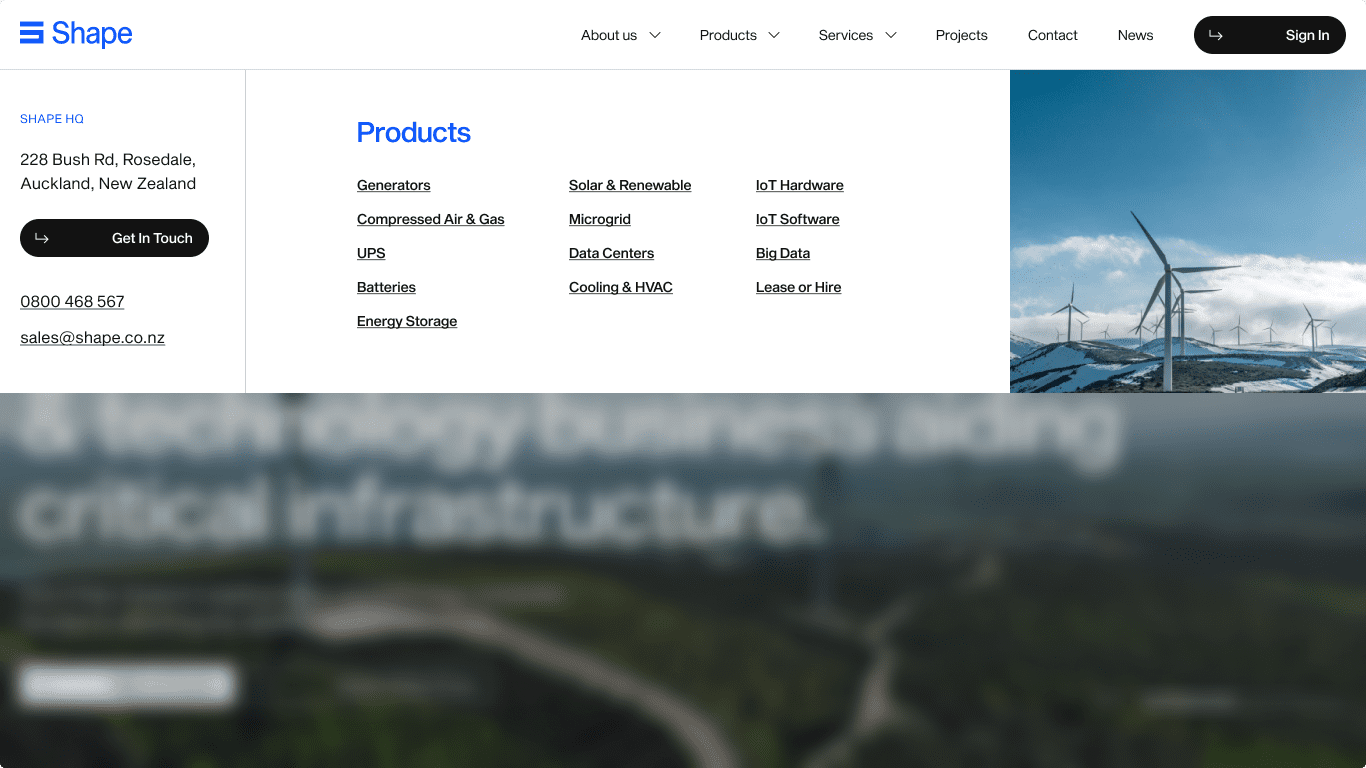
Task: Click the wind turbine image
Action: (1188, 231)
